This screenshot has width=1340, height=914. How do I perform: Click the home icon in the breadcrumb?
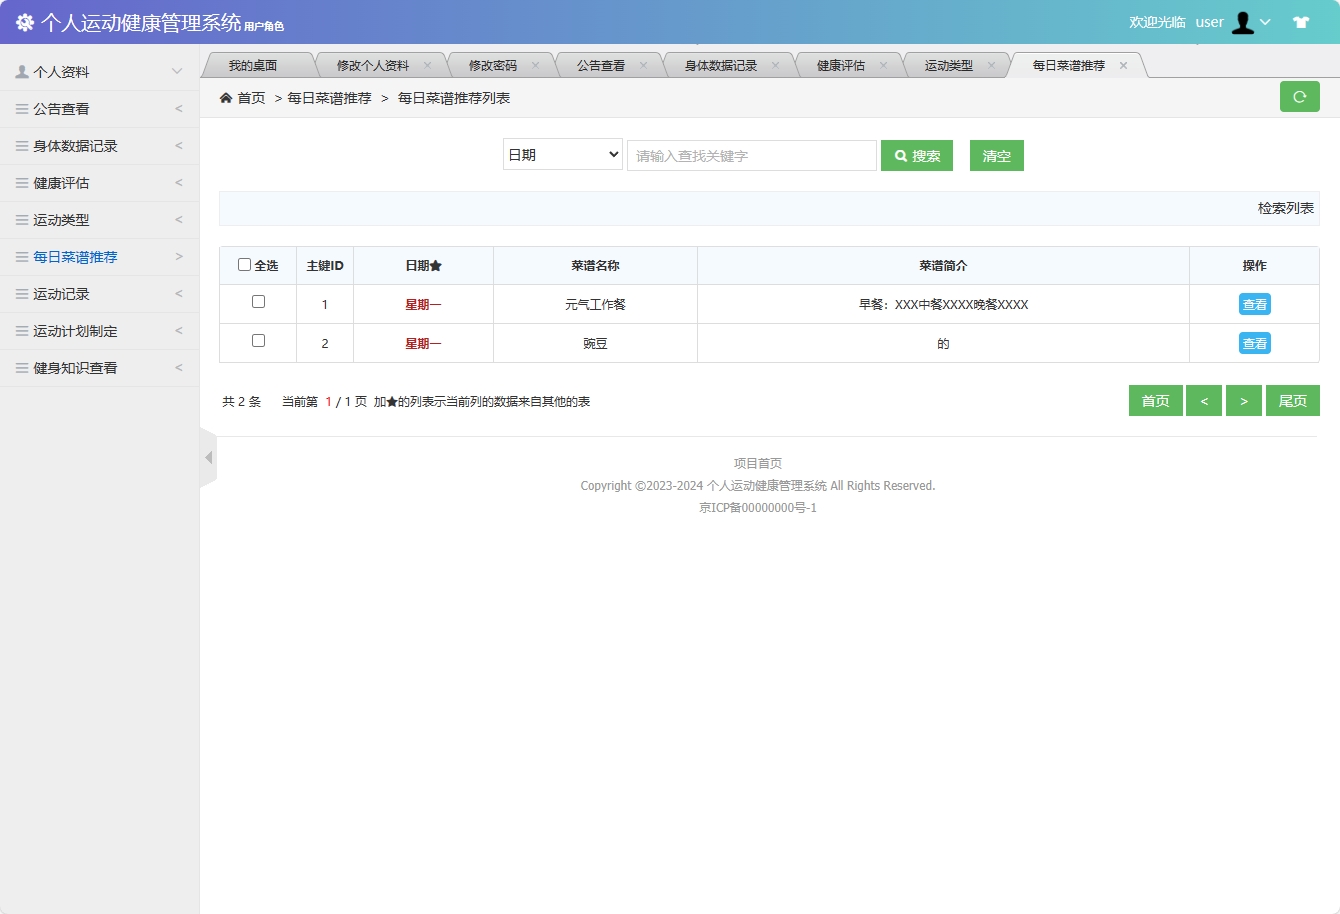pos(226,97)
